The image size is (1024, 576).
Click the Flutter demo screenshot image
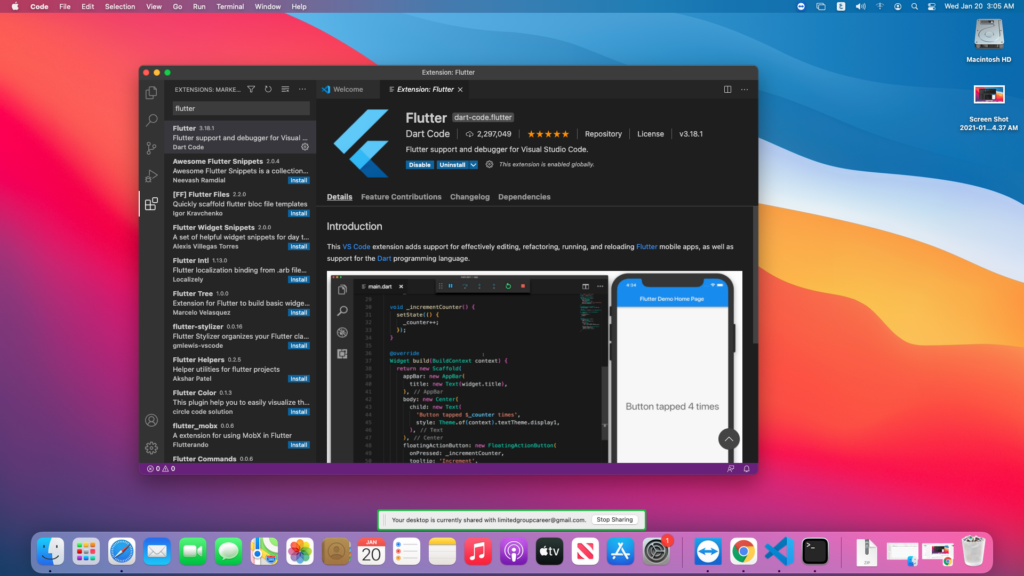click(x=534, y=367)
